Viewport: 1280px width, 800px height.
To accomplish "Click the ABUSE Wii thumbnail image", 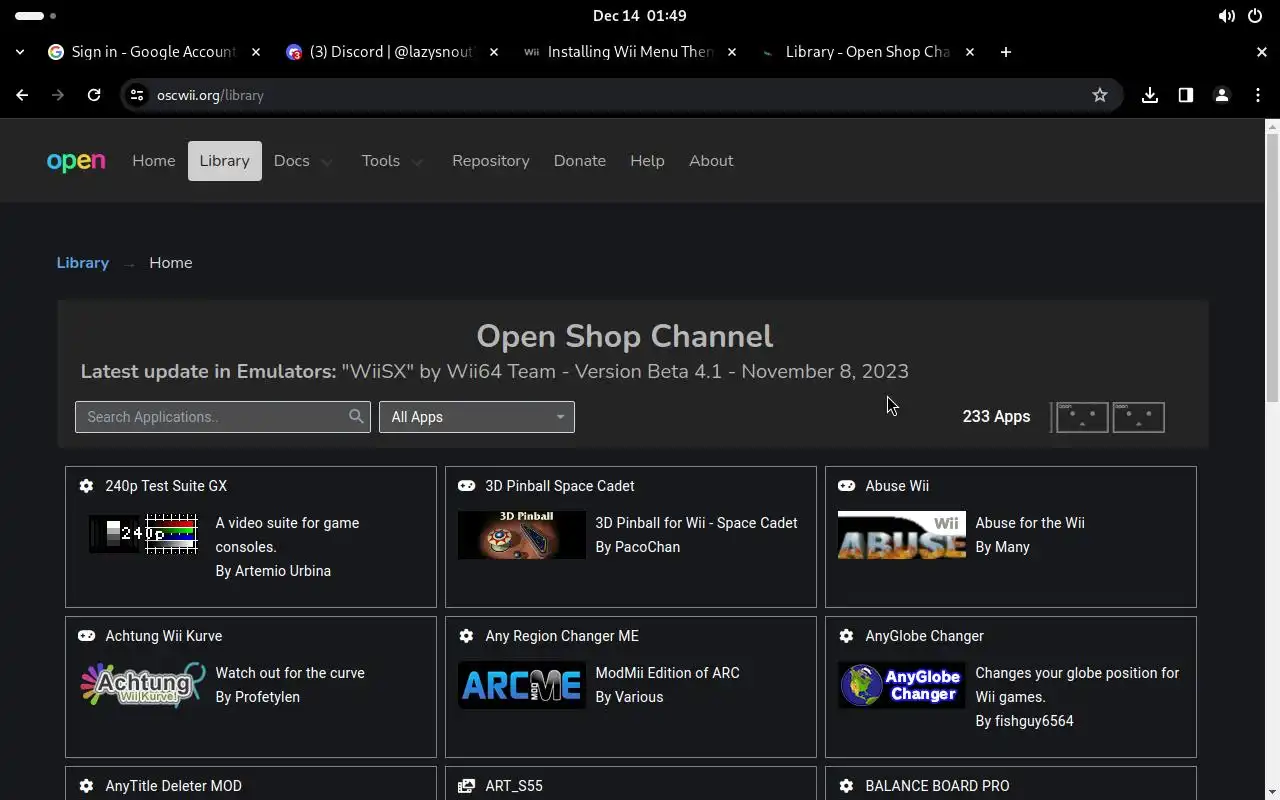I will pyautogui.click(x=901, y=535).
